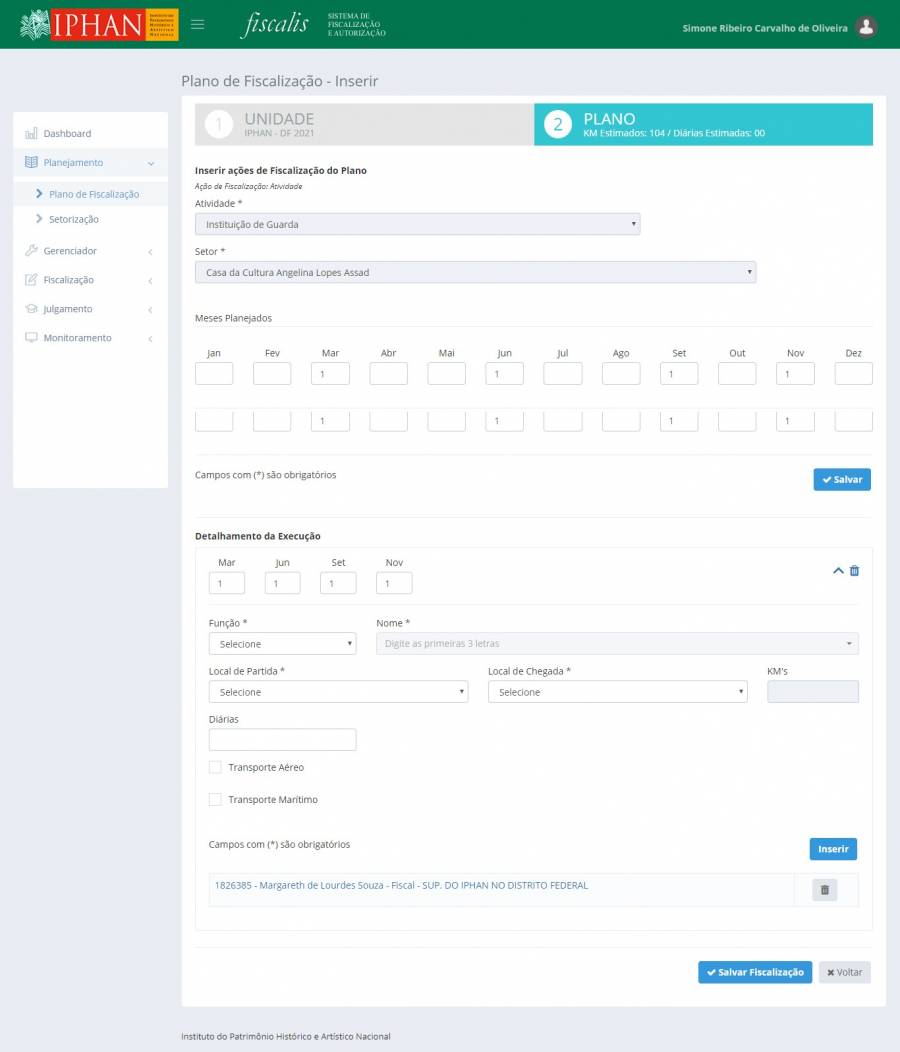Remove Margareth de Lourdes Souza entry
The width and height of the screenshot is (900, 1052).
pyautogui.click(x=824, y=889)
